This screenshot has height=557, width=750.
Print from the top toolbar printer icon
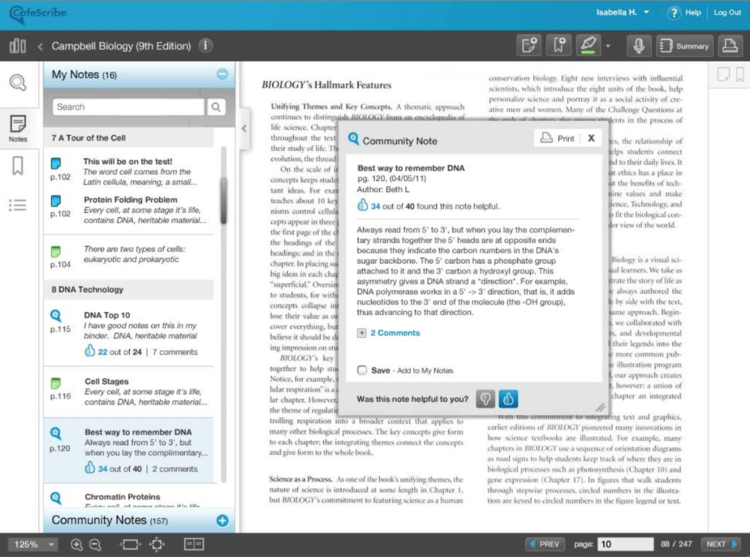(730, 46)
